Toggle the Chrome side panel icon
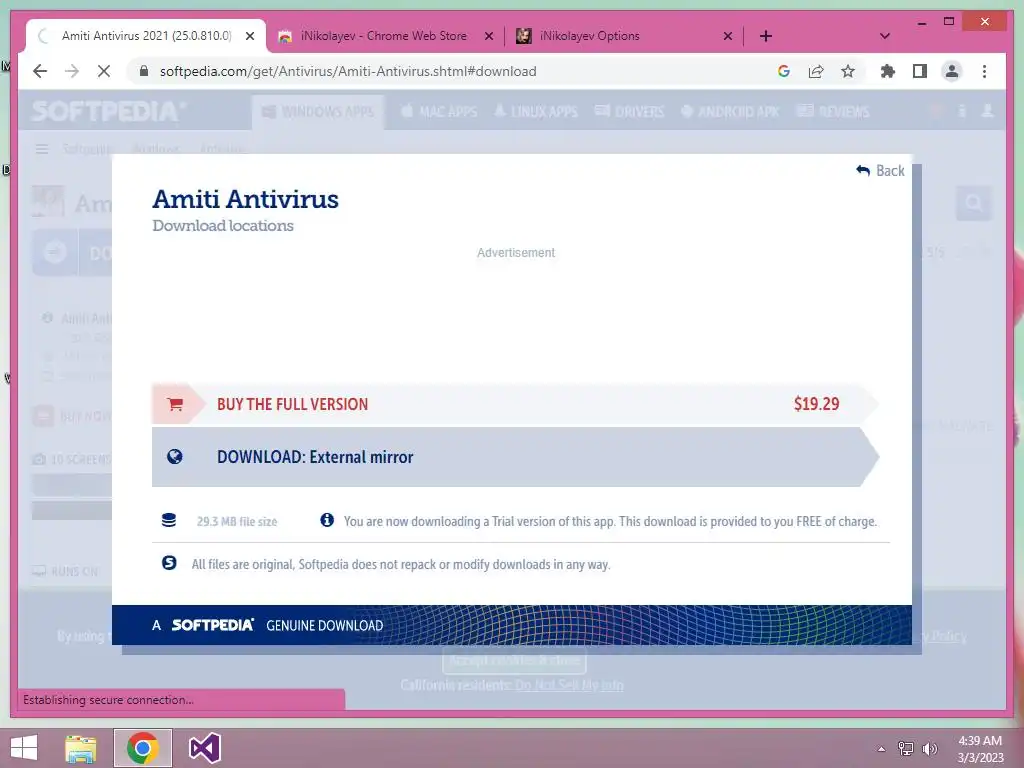The height and width of the screenshot is (768, 1024). [x=920, y=71]
